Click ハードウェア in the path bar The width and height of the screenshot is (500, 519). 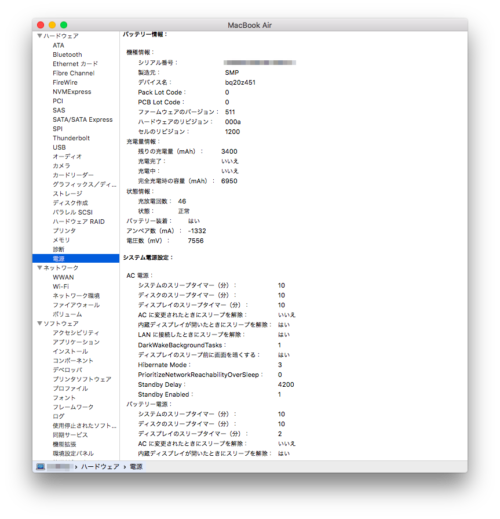coord(100,466)
